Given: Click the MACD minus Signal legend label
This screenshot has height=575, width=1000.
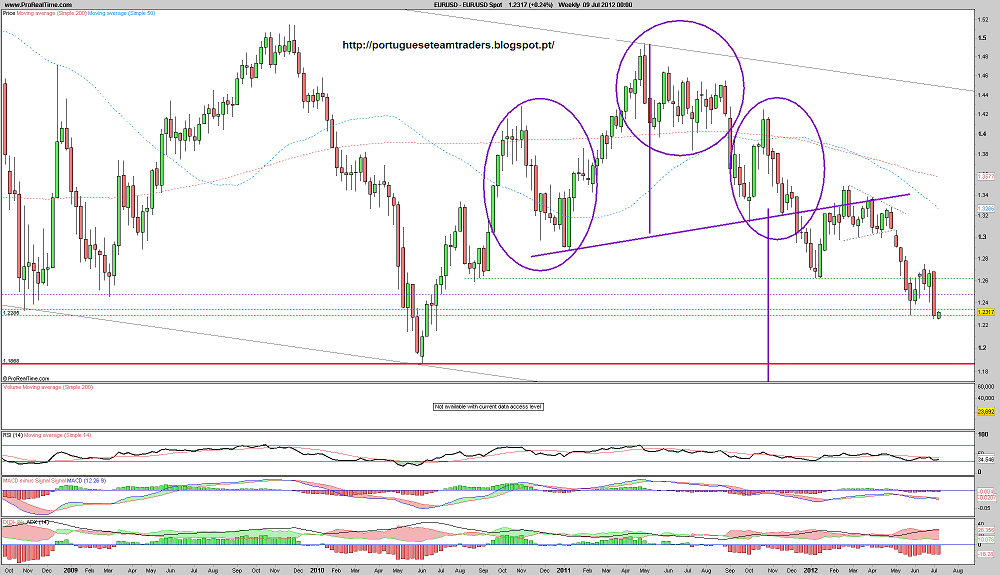Looking at the screenshot, I should coord(26,480).
